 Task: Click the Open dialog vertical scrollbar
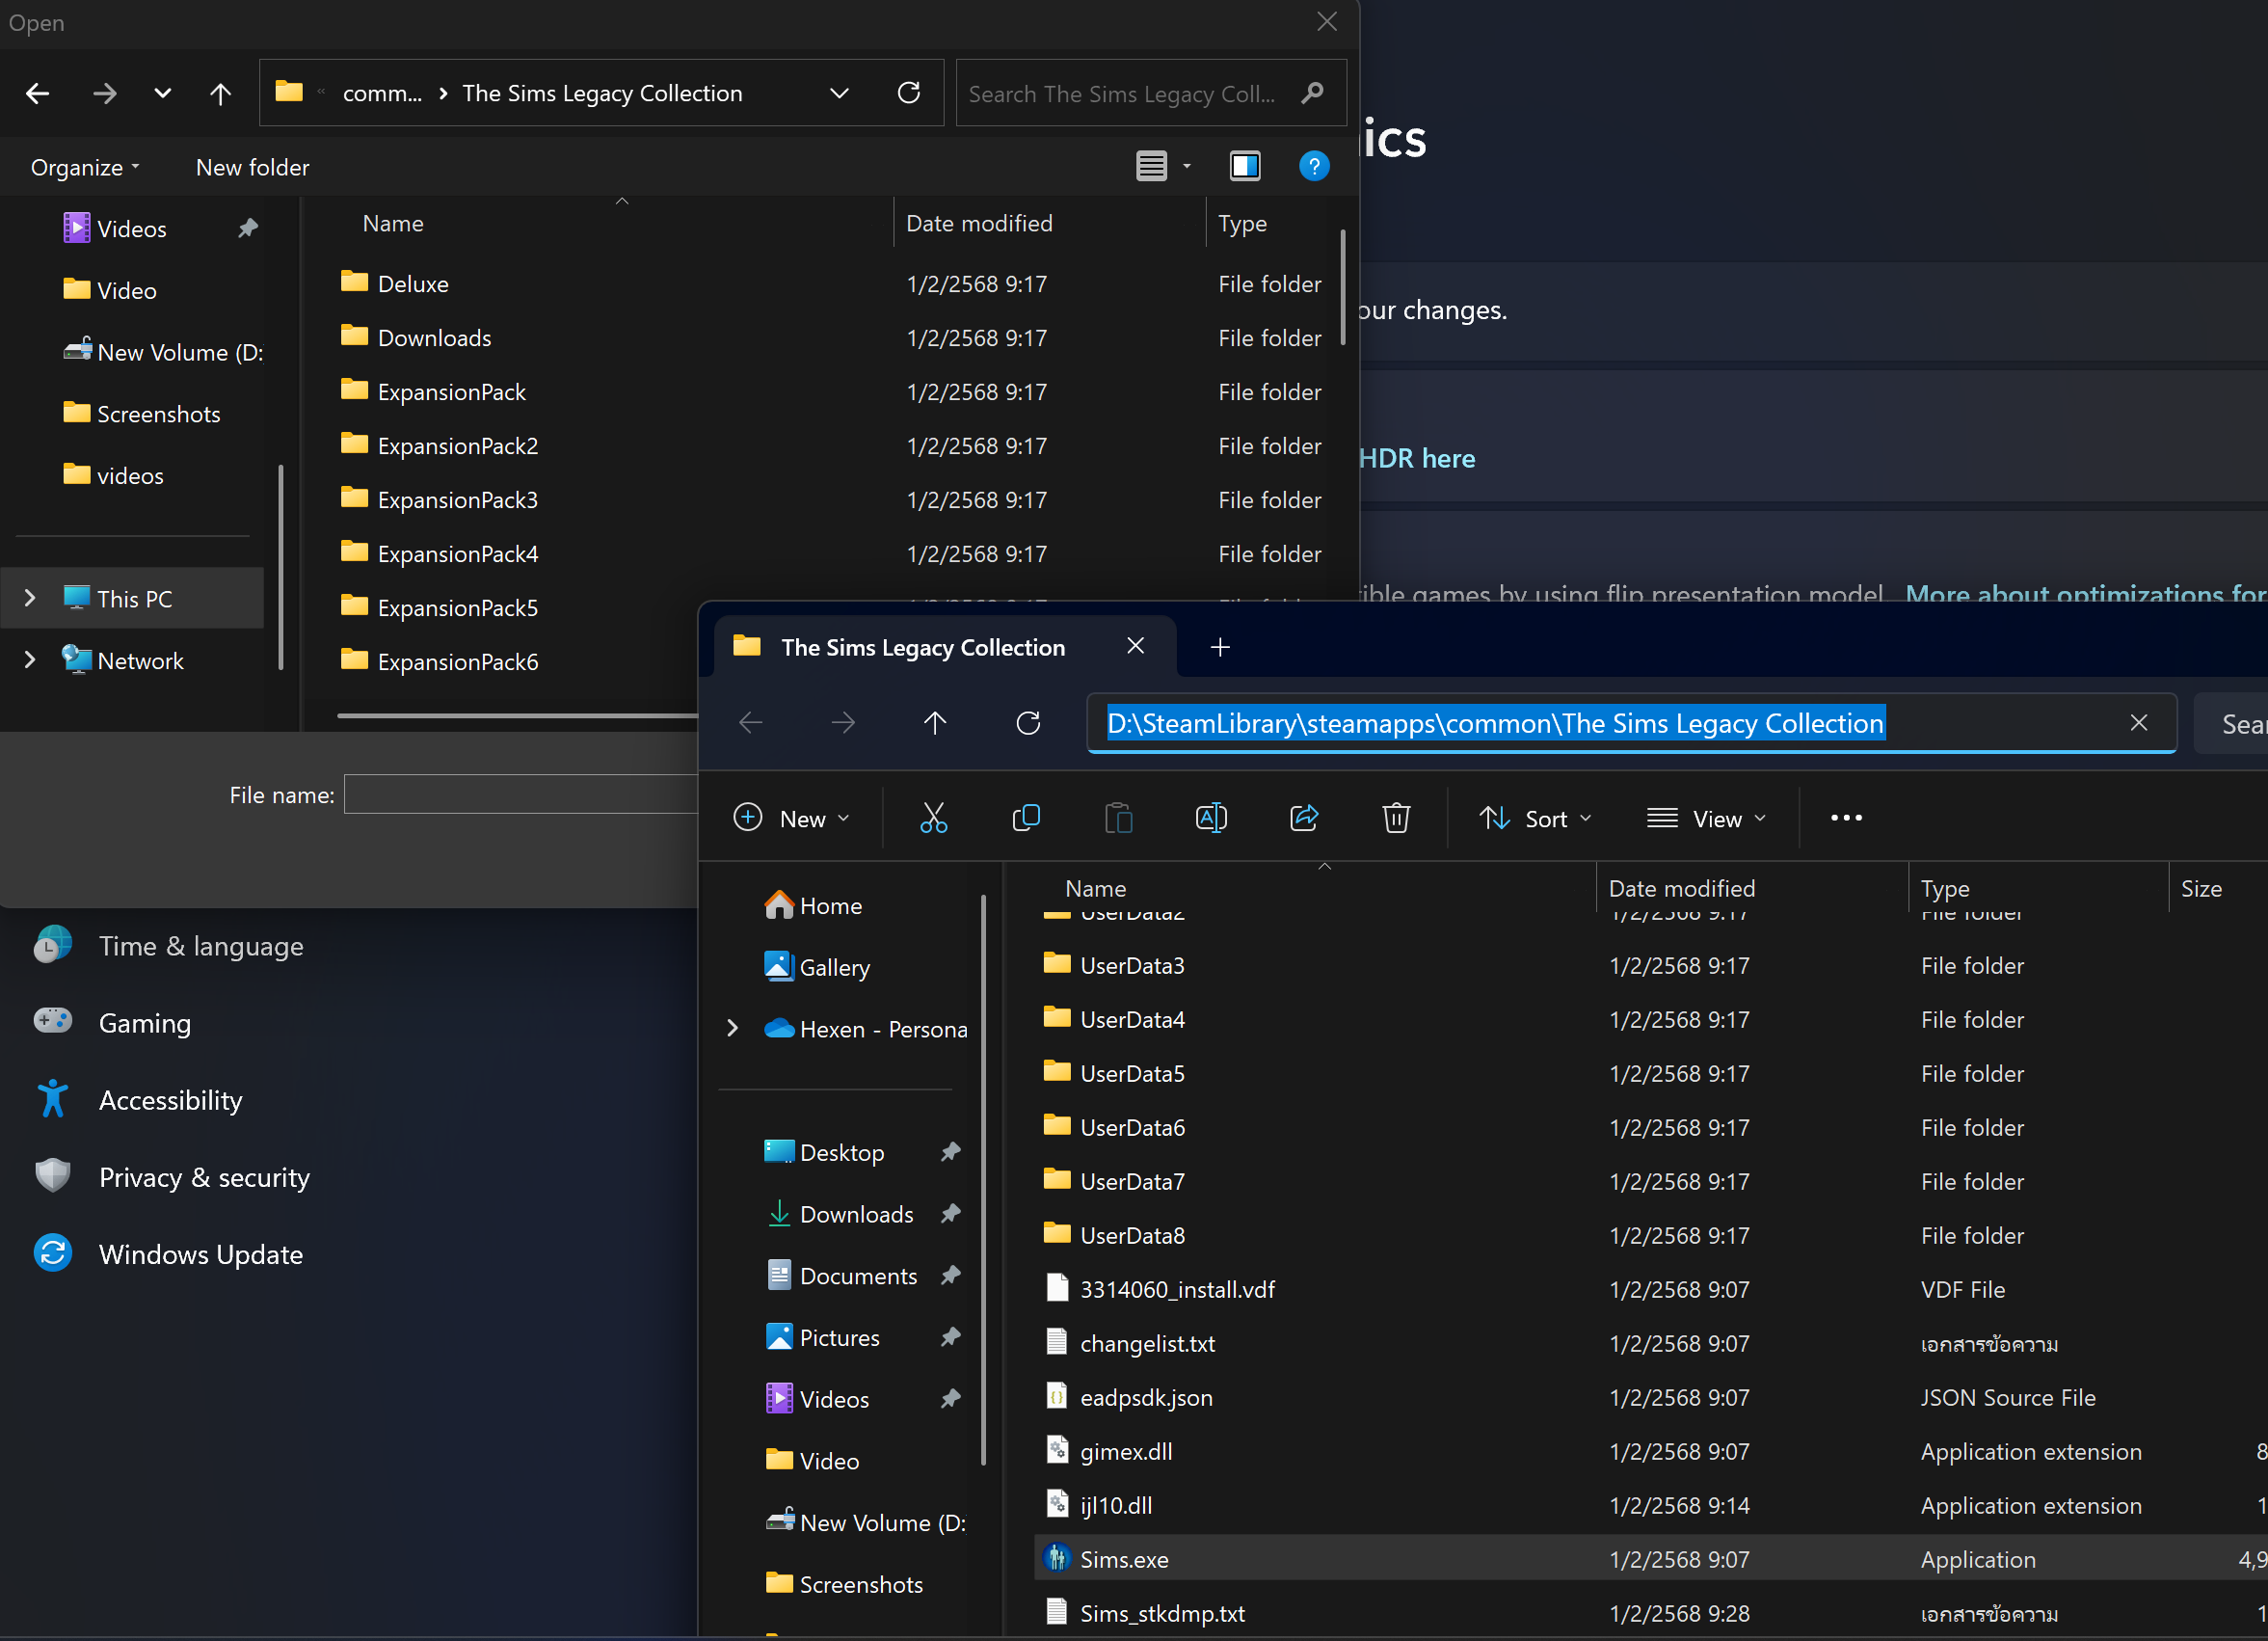click(x=1342, y=288)
